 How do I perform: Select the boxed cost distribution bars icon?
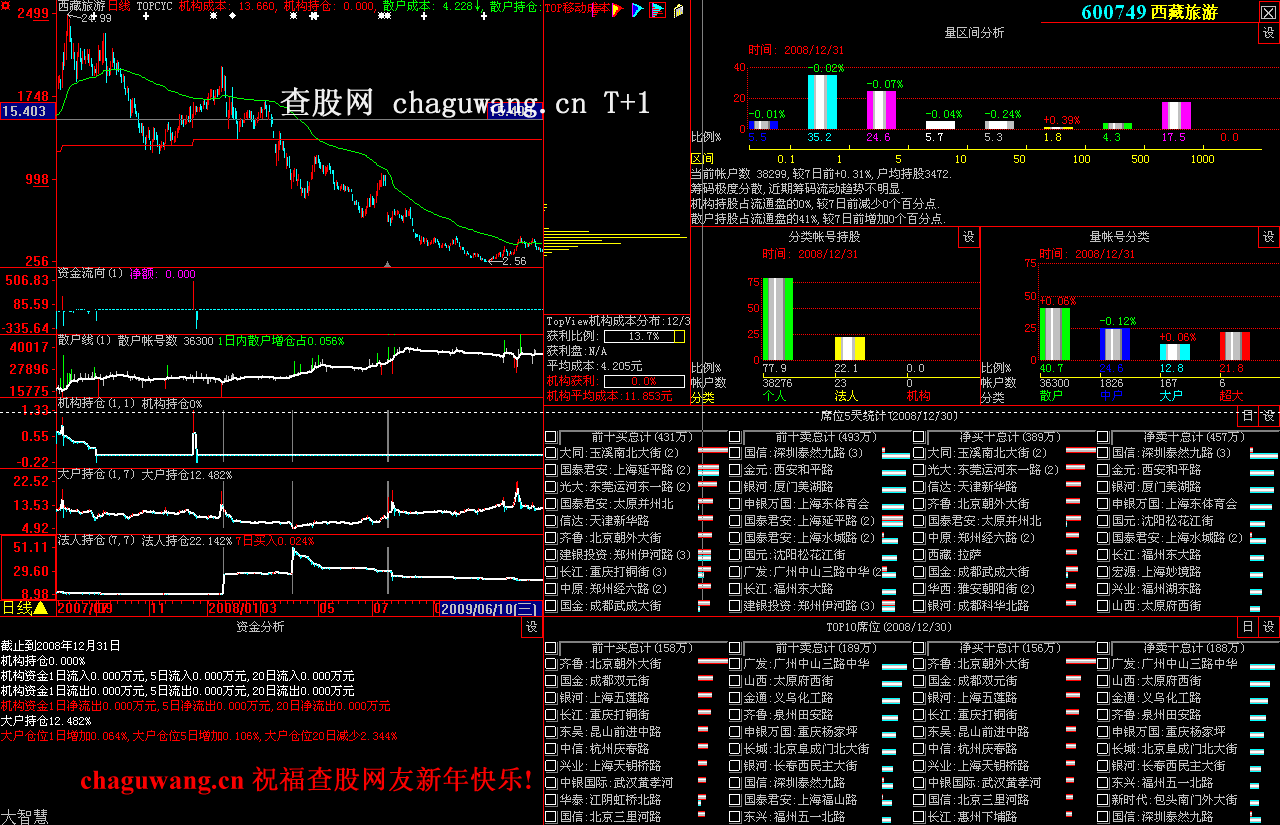tap(657, 10)
